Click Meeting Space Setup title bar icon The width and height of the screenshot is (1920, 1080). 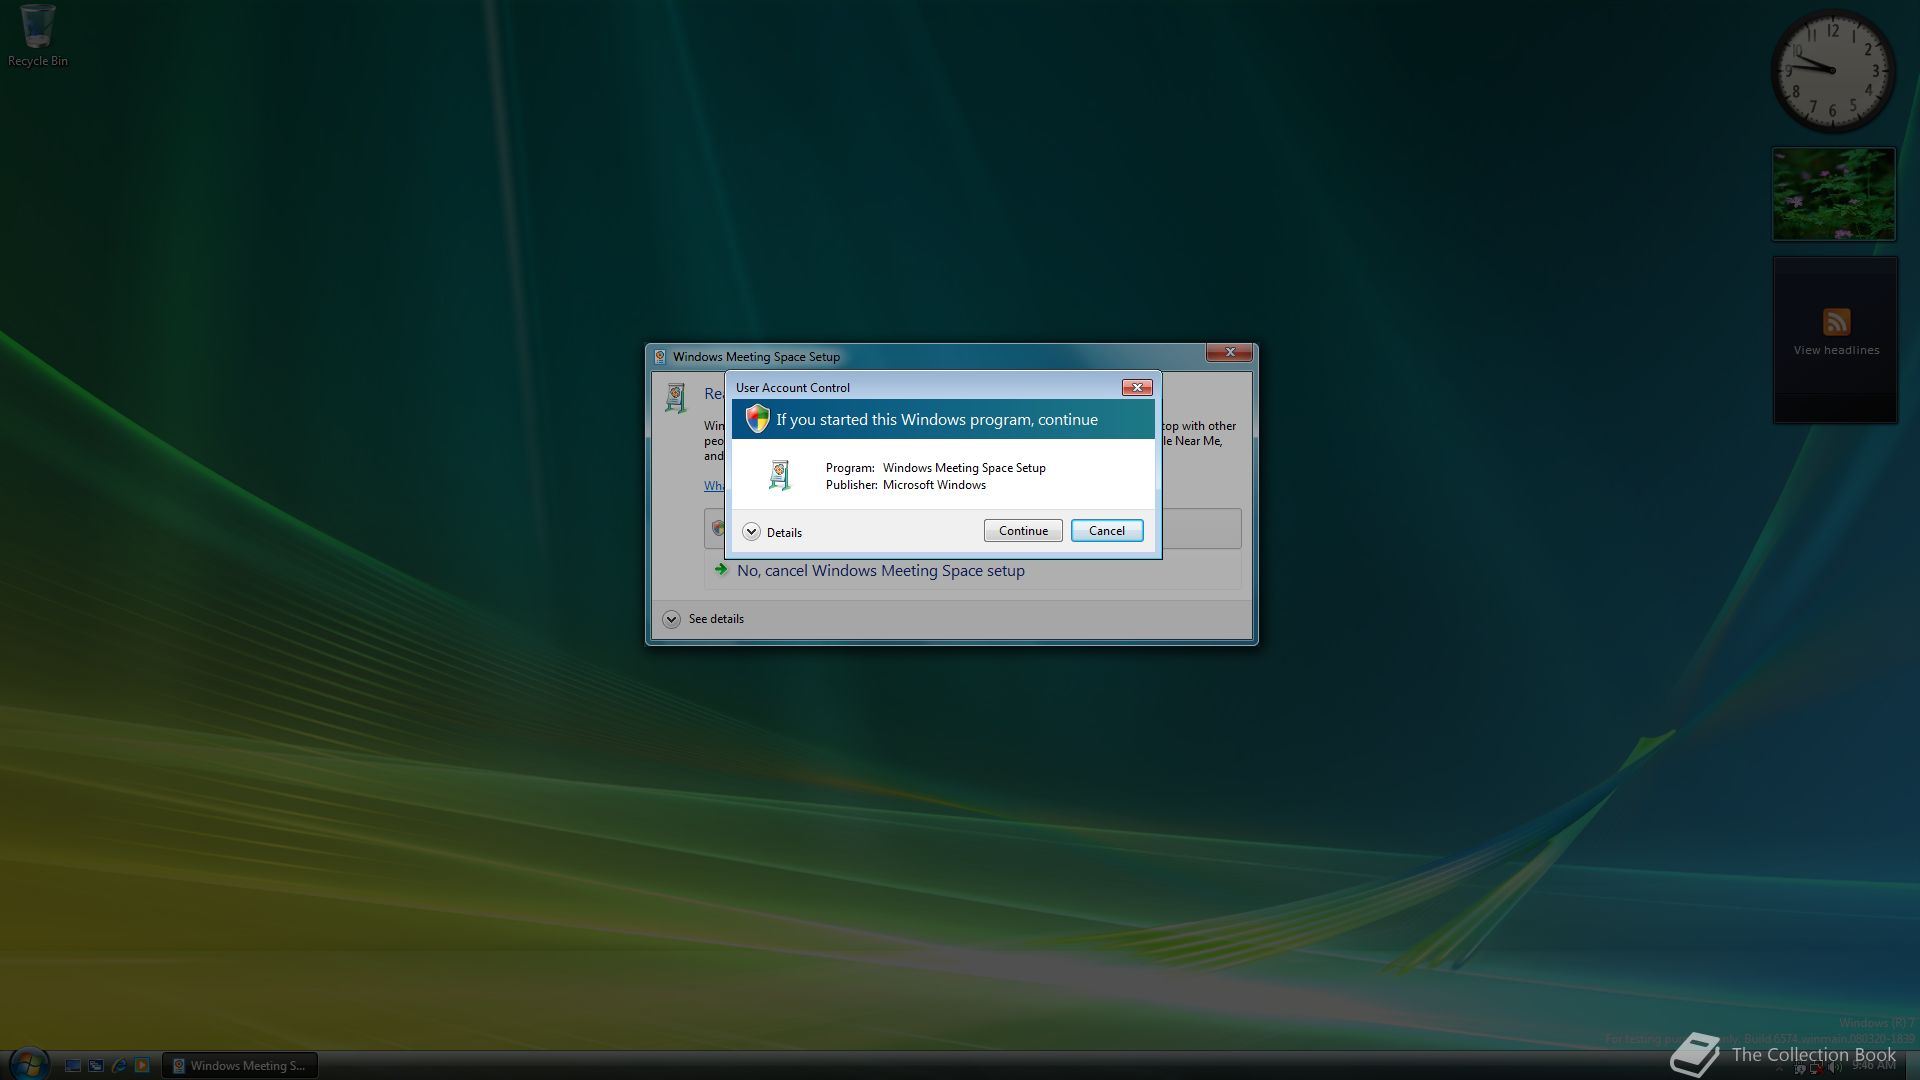pos(660,357)
